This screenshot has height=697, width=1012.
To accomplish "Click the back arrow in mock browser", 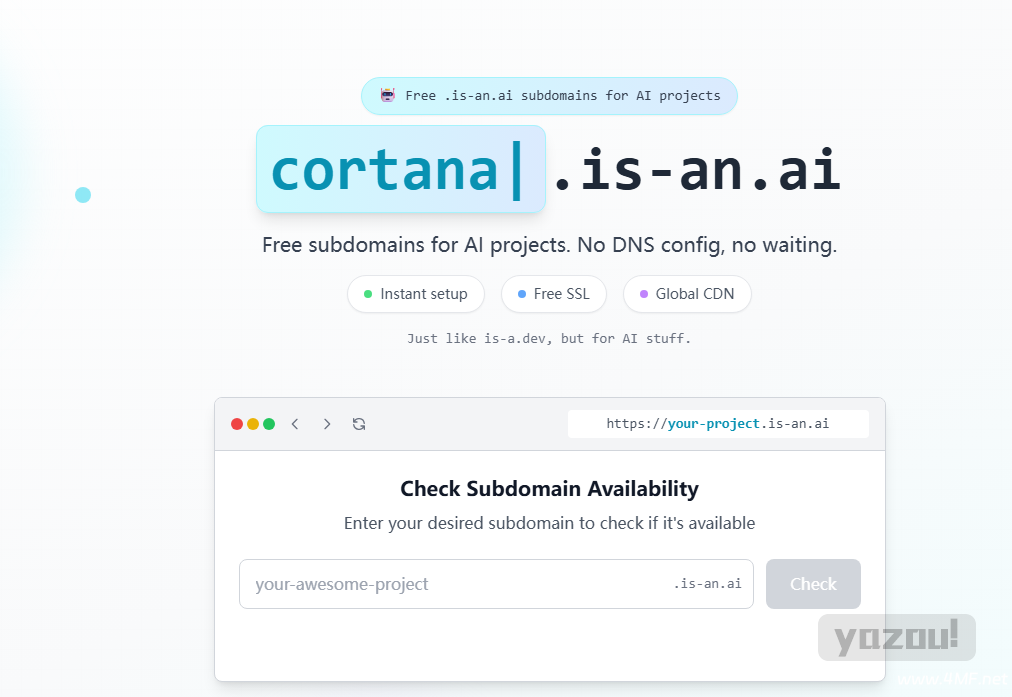I will pos(295,424).
